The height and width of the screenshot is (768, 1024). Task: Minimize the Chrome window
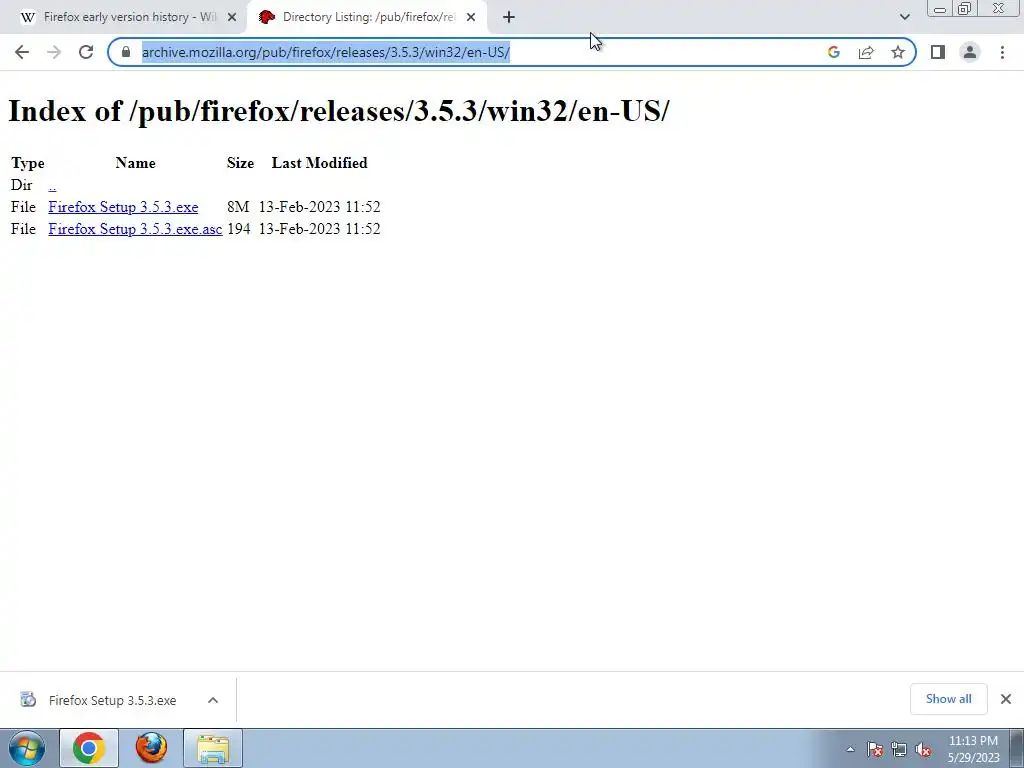(940, 9)
